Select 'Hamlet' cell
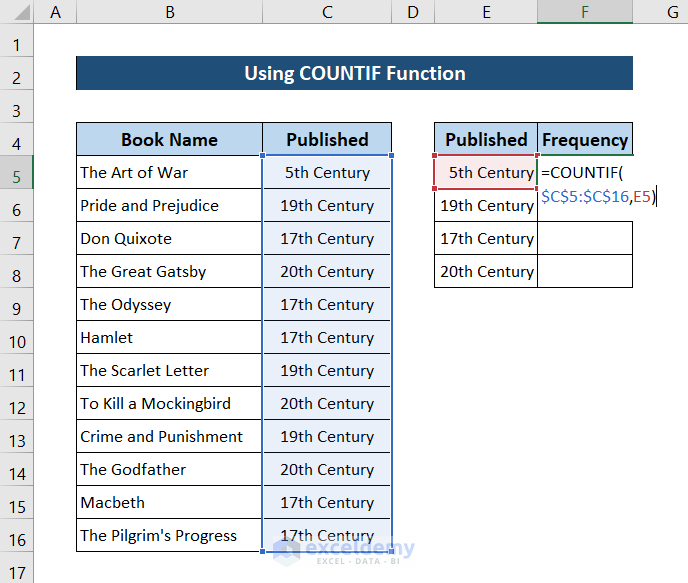This screenshot has height=583, width=688. pyautogui.click(x=170, y=337)
